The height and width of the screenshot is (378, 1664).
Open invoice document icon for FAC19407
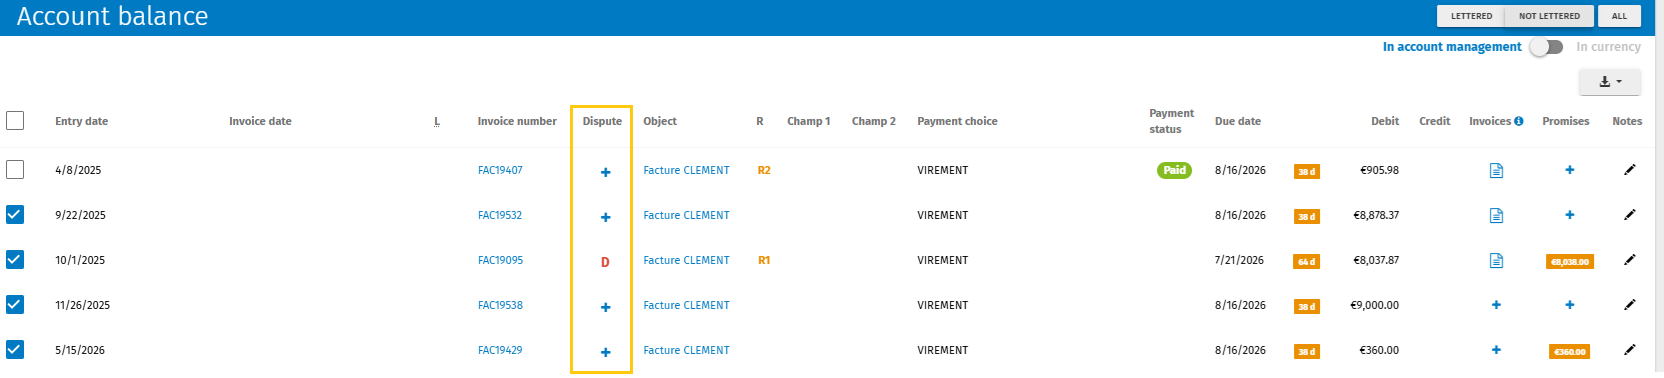coord(1496,171)
